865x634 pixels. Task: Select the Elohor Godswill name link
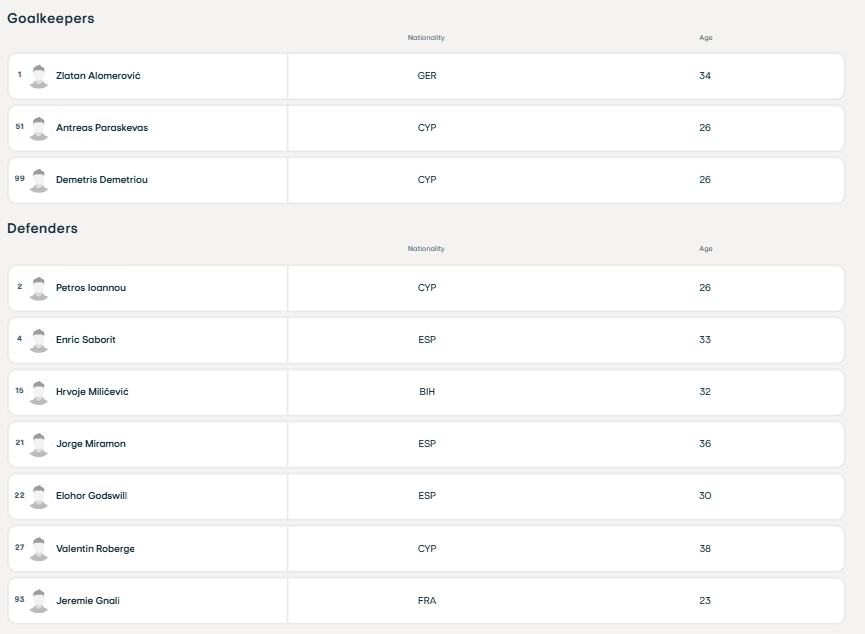coord(91,496)
